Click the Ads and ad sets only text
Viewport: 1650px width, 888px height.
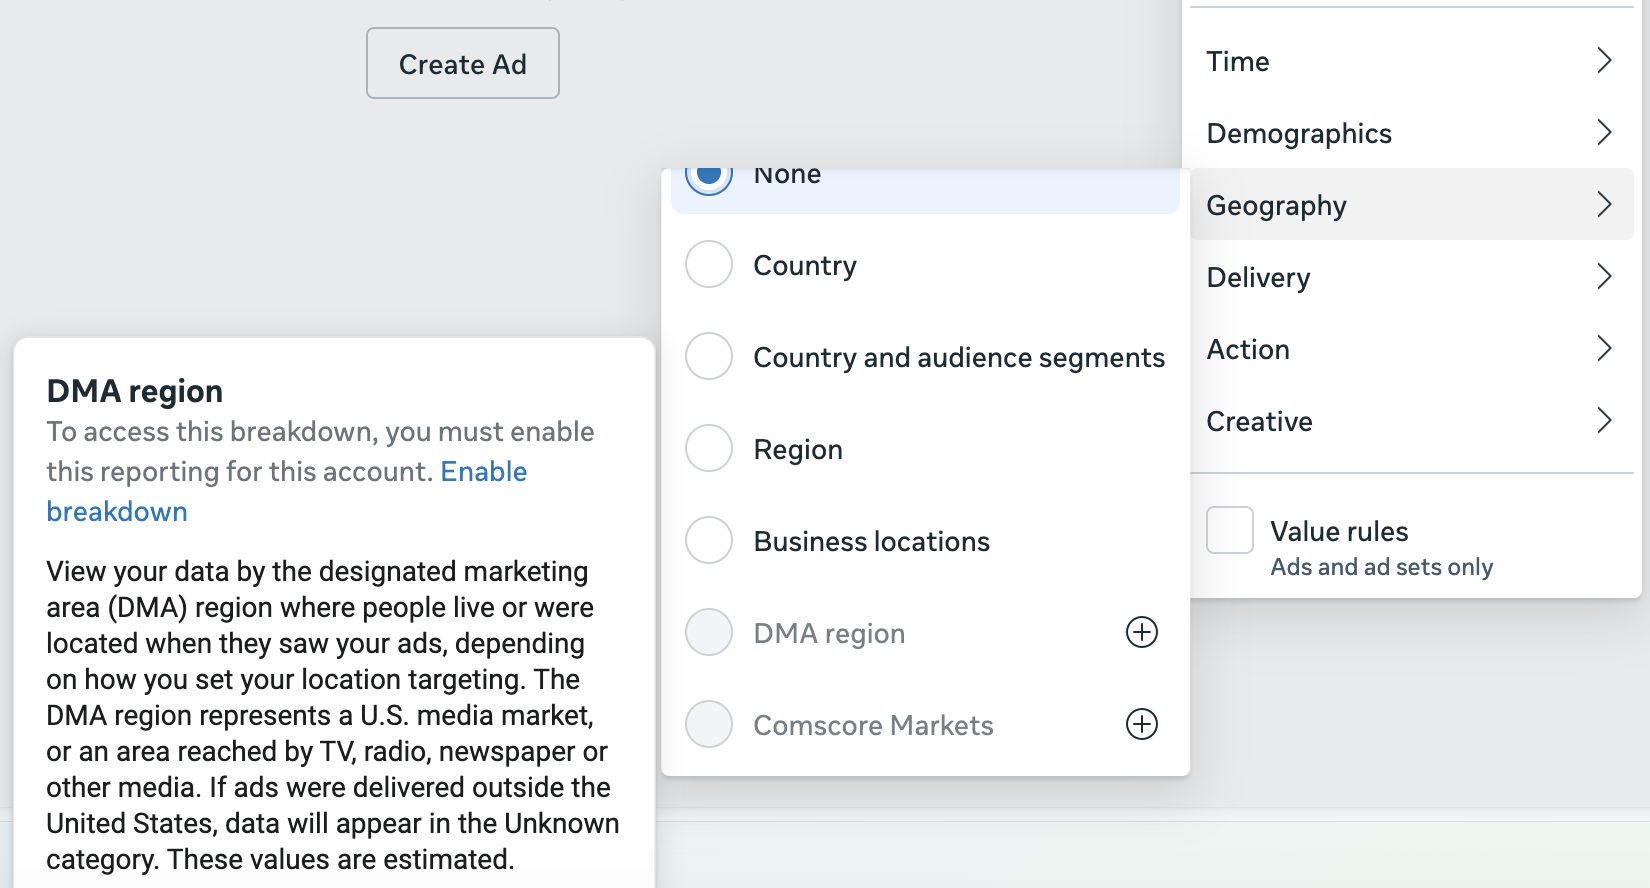1381,567
